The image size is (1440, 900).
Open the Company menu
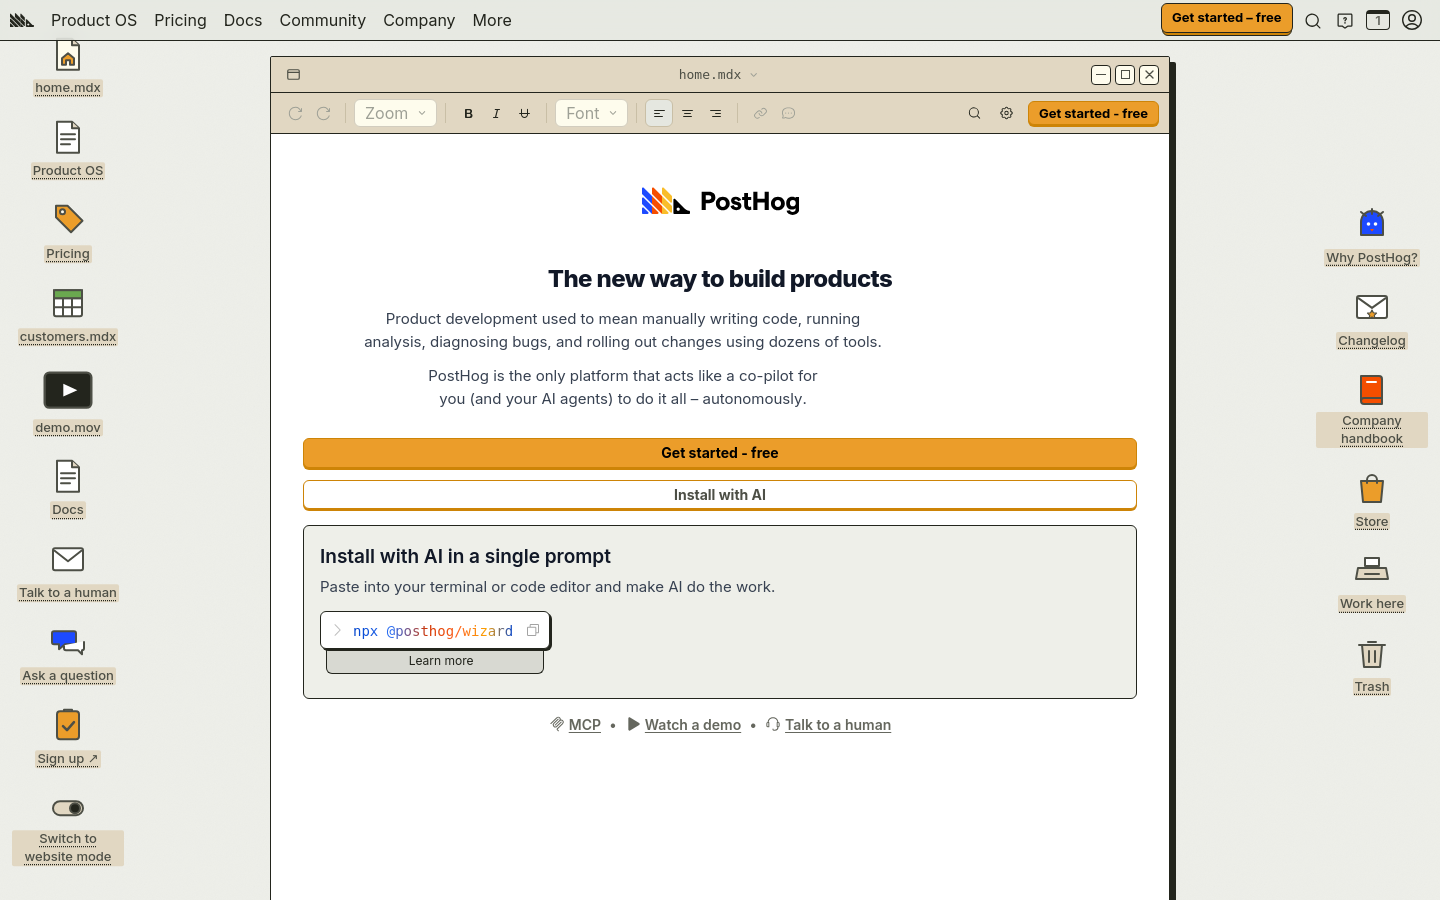419,20
